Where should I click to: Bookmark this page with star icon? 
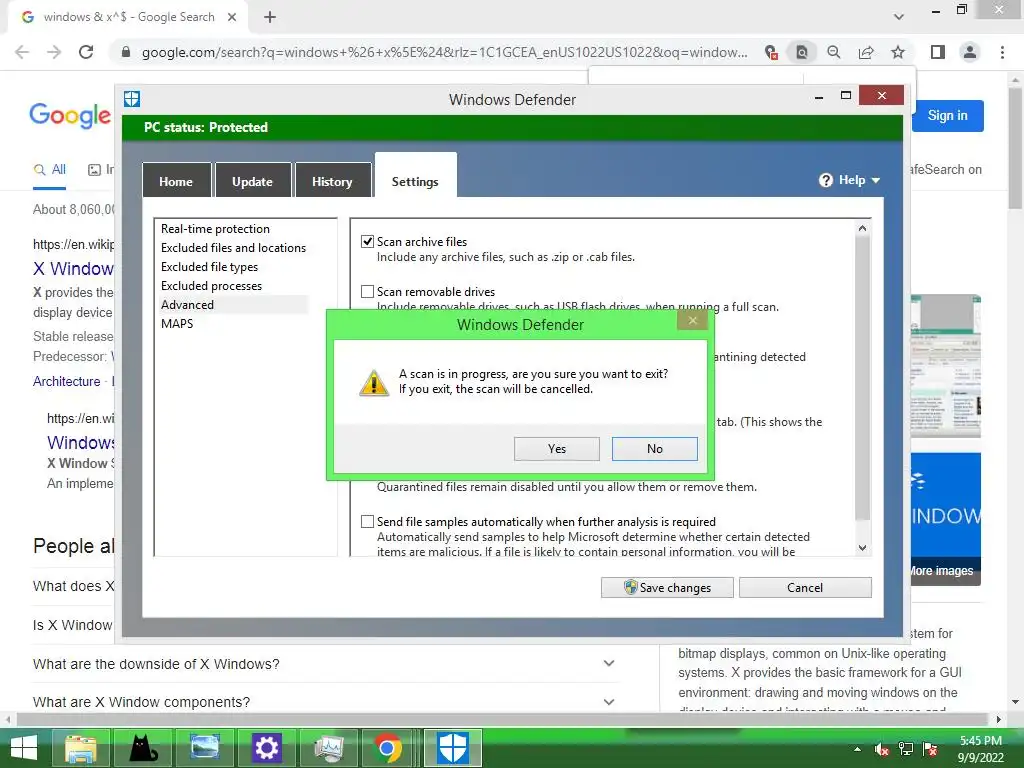tap(898, 52)
